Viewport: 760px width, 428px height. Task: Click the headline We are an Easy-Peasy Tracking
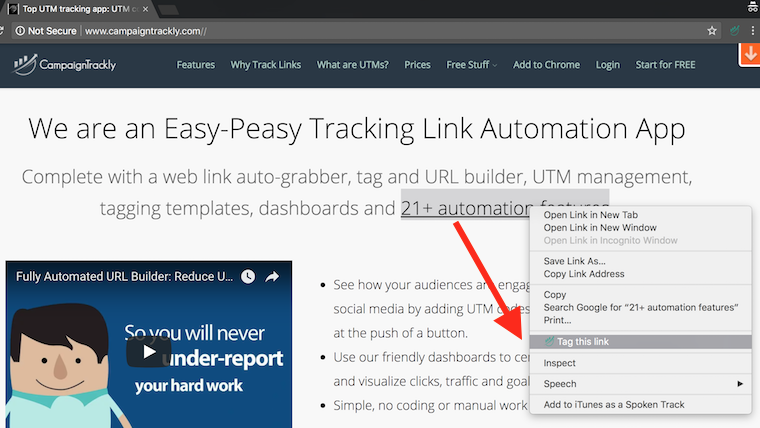[x=357, y=129]
